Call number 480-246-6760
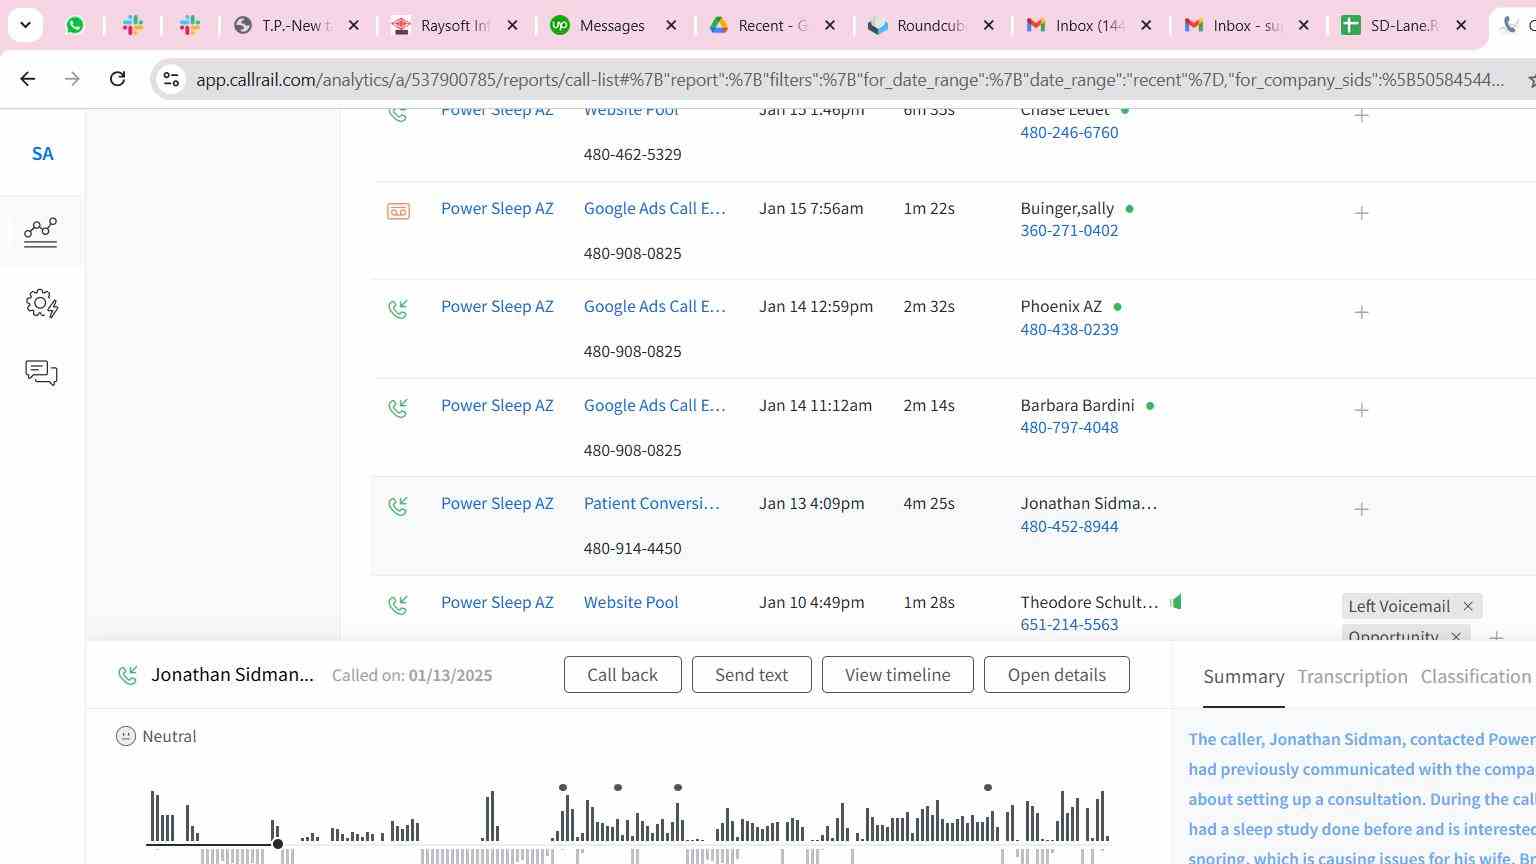This screenshot has height=864, width=1536. 1069,132
